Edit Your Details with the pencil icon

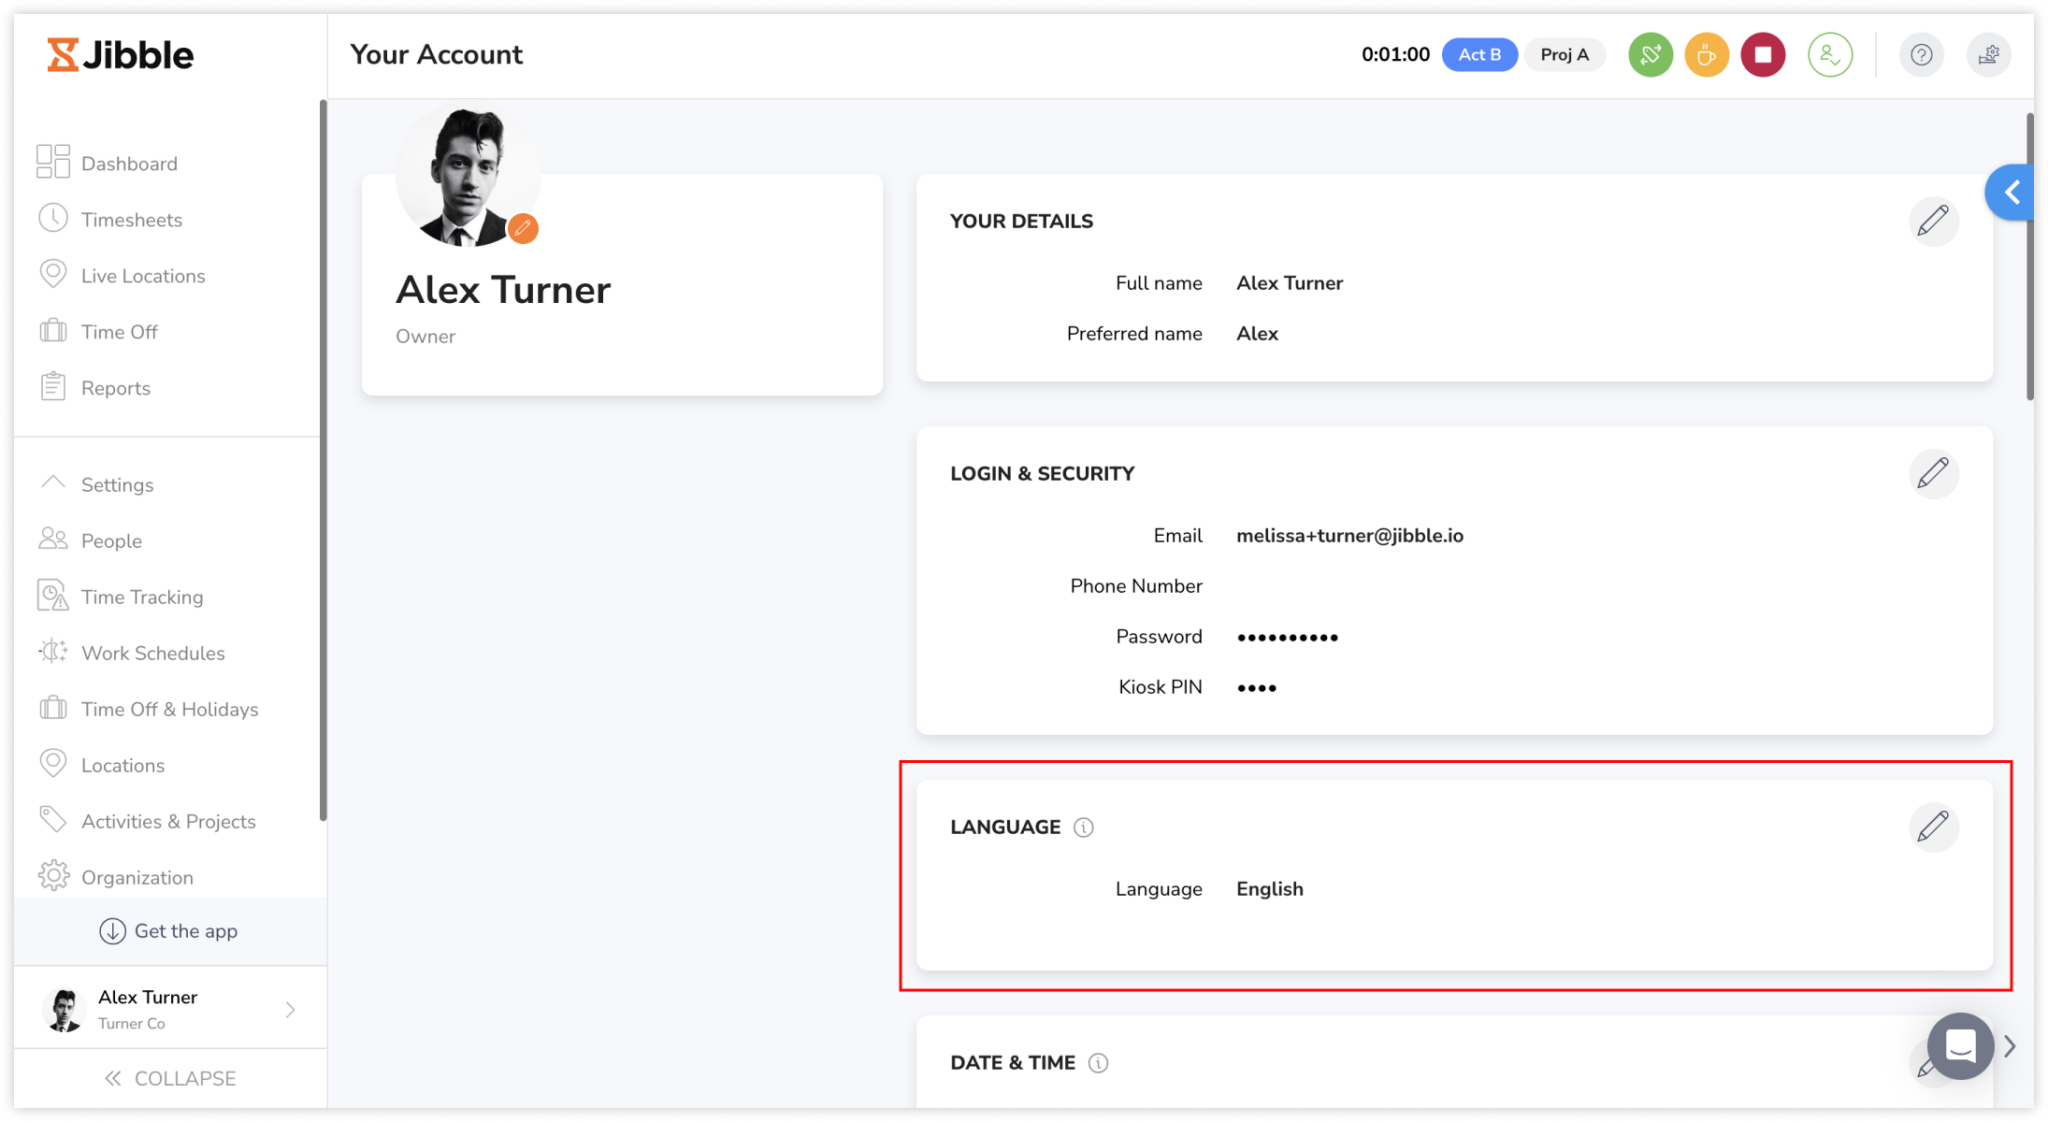pyautogui.click(x=1934, y=221)
